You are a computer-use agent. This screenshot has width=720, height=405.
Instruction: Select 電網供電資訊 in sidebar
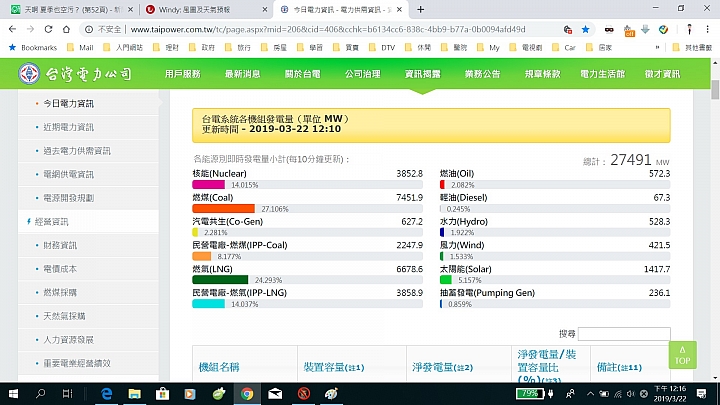coord(68,174)
